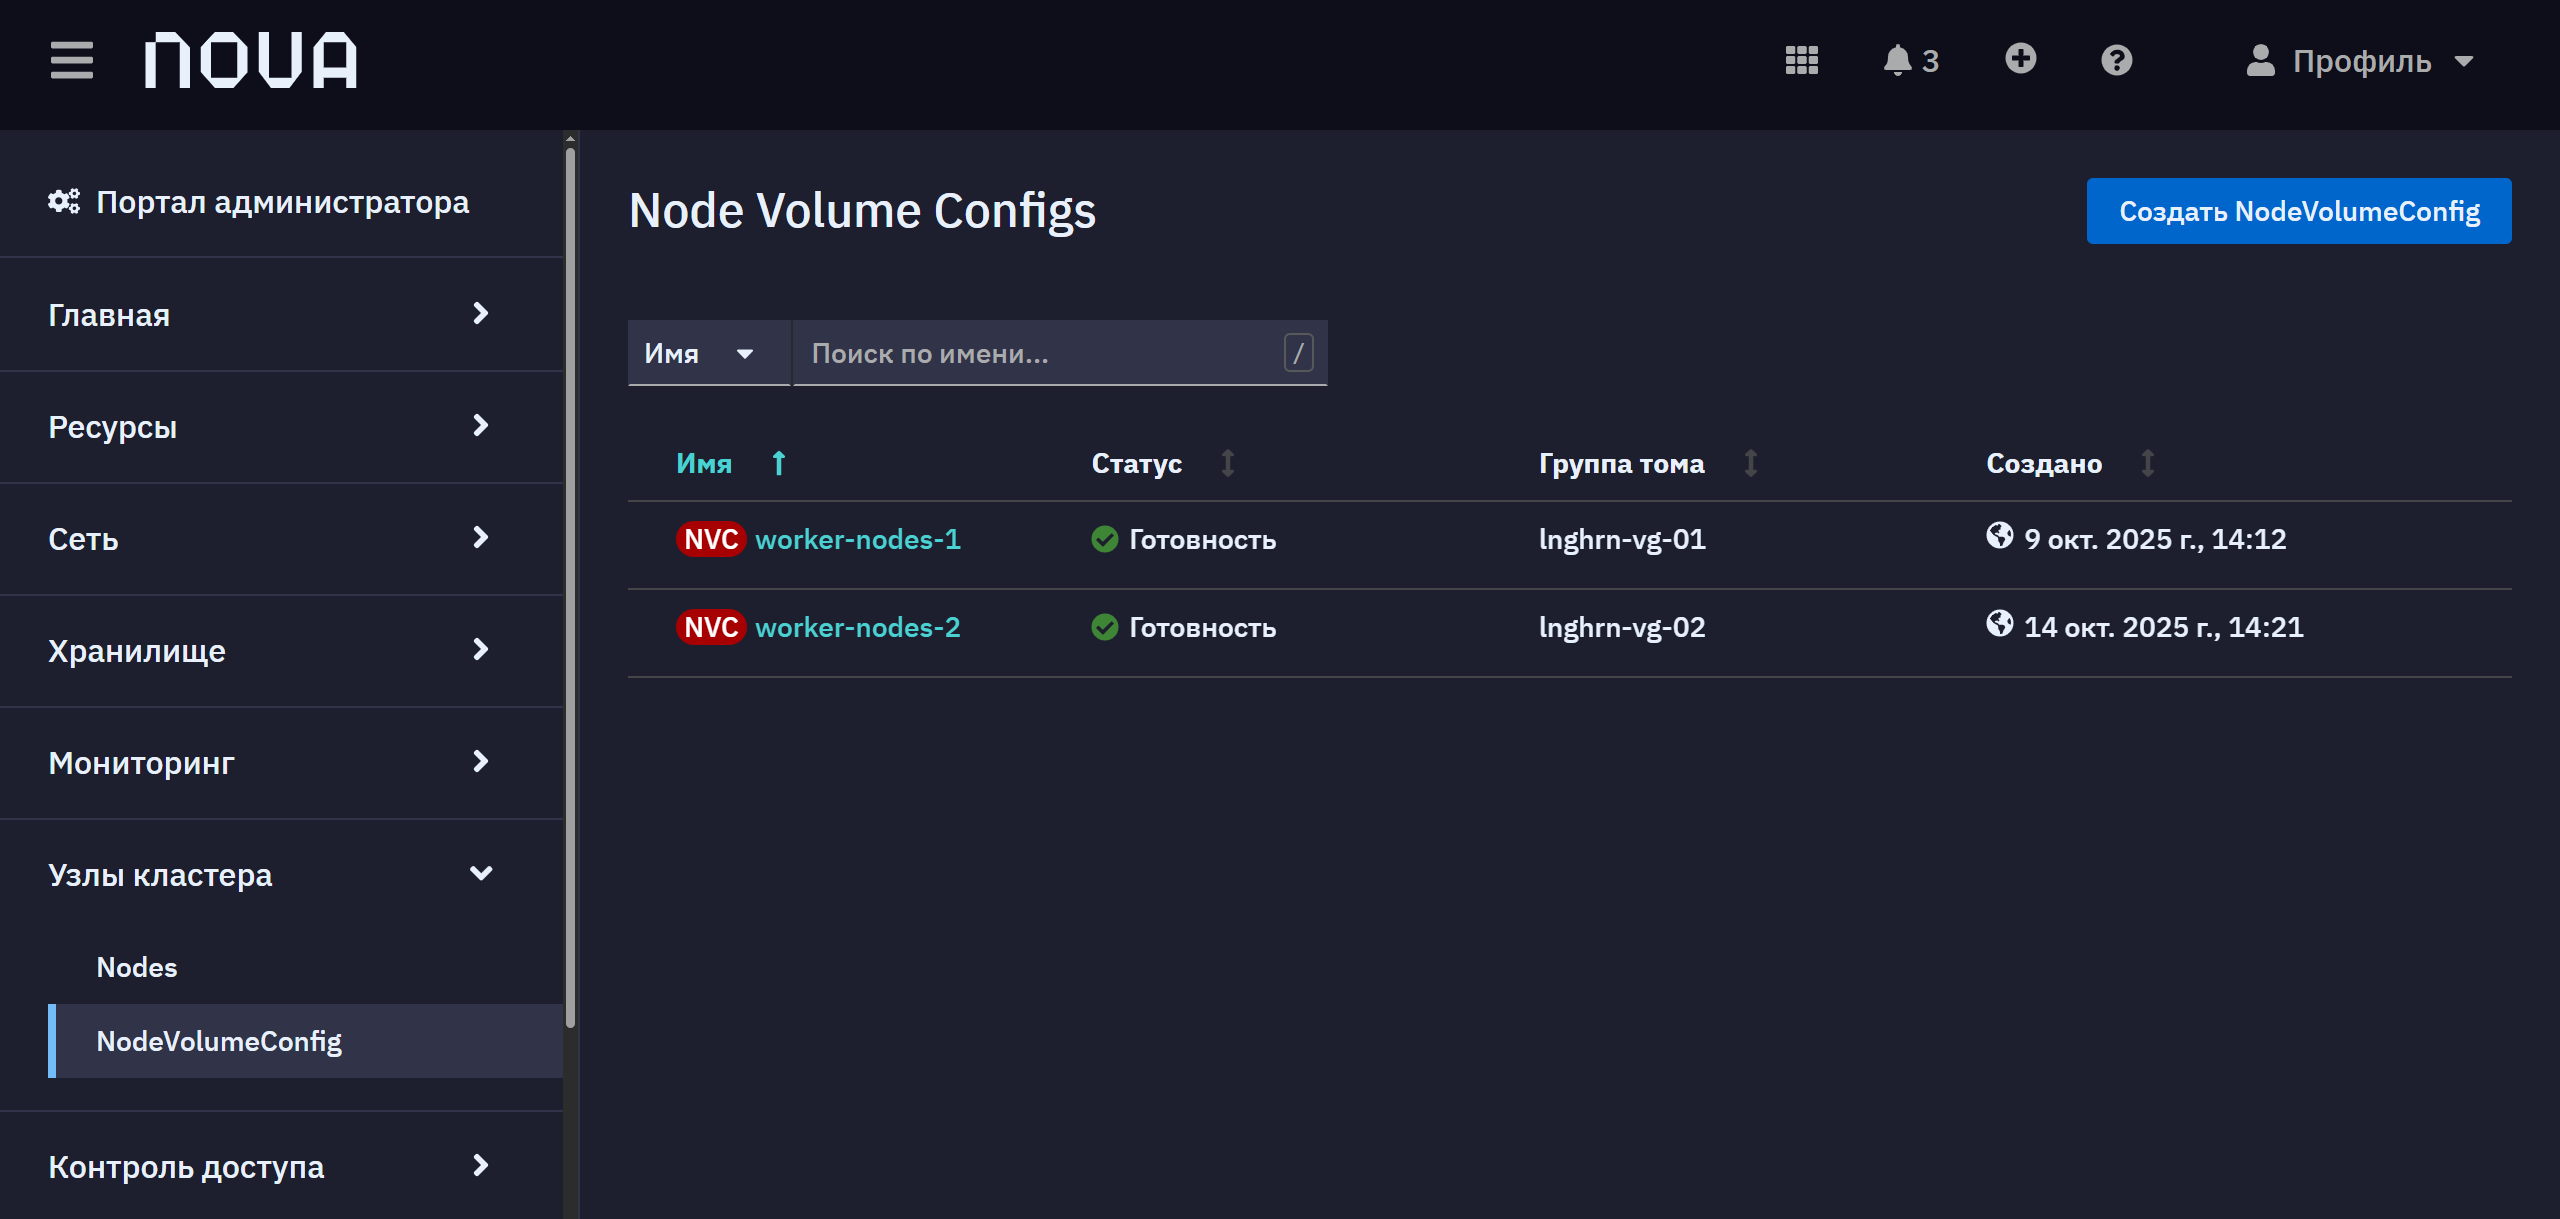Click the NVC badge of worker-nodes-2

click(x=711, y=628)
